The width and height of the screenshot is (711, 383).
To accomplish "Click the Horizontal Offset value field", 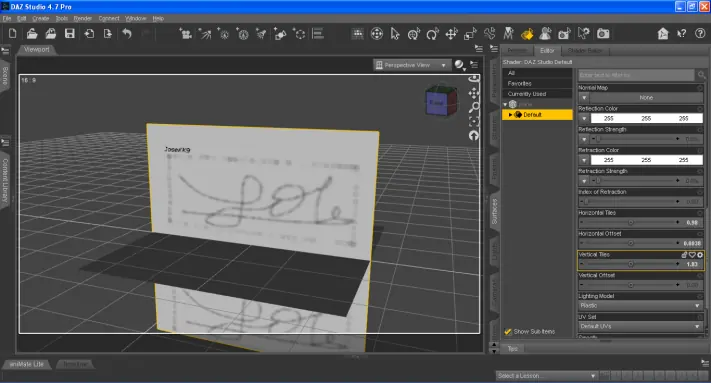I will pos(692,243).
